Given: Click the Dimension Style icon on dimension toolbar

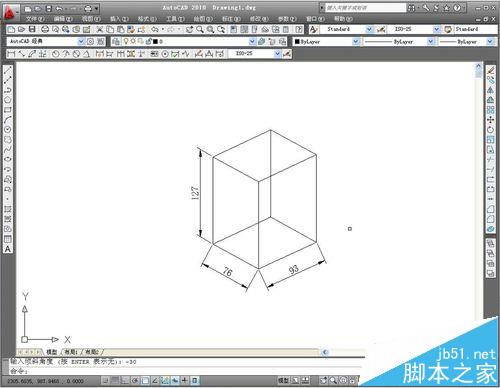Looking at the screenshot, I should (287, 54).
